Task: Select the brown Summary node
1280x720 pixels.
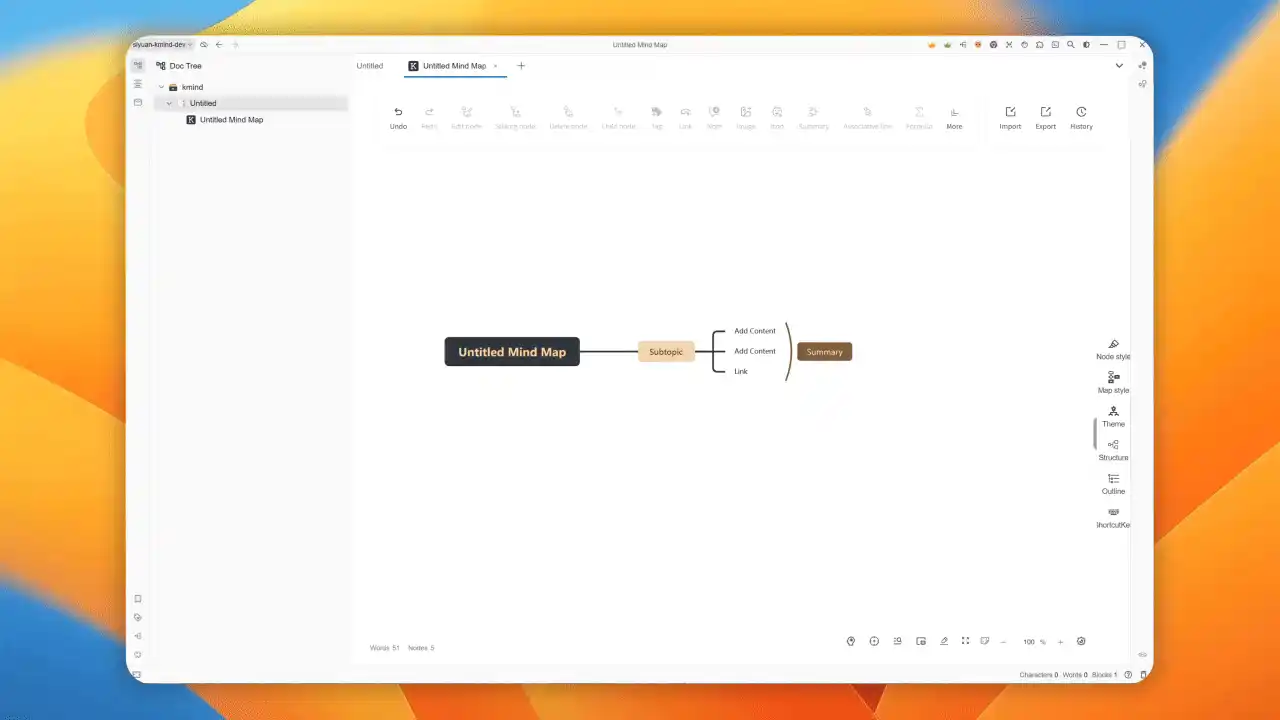Action: (x=825, y=352)
